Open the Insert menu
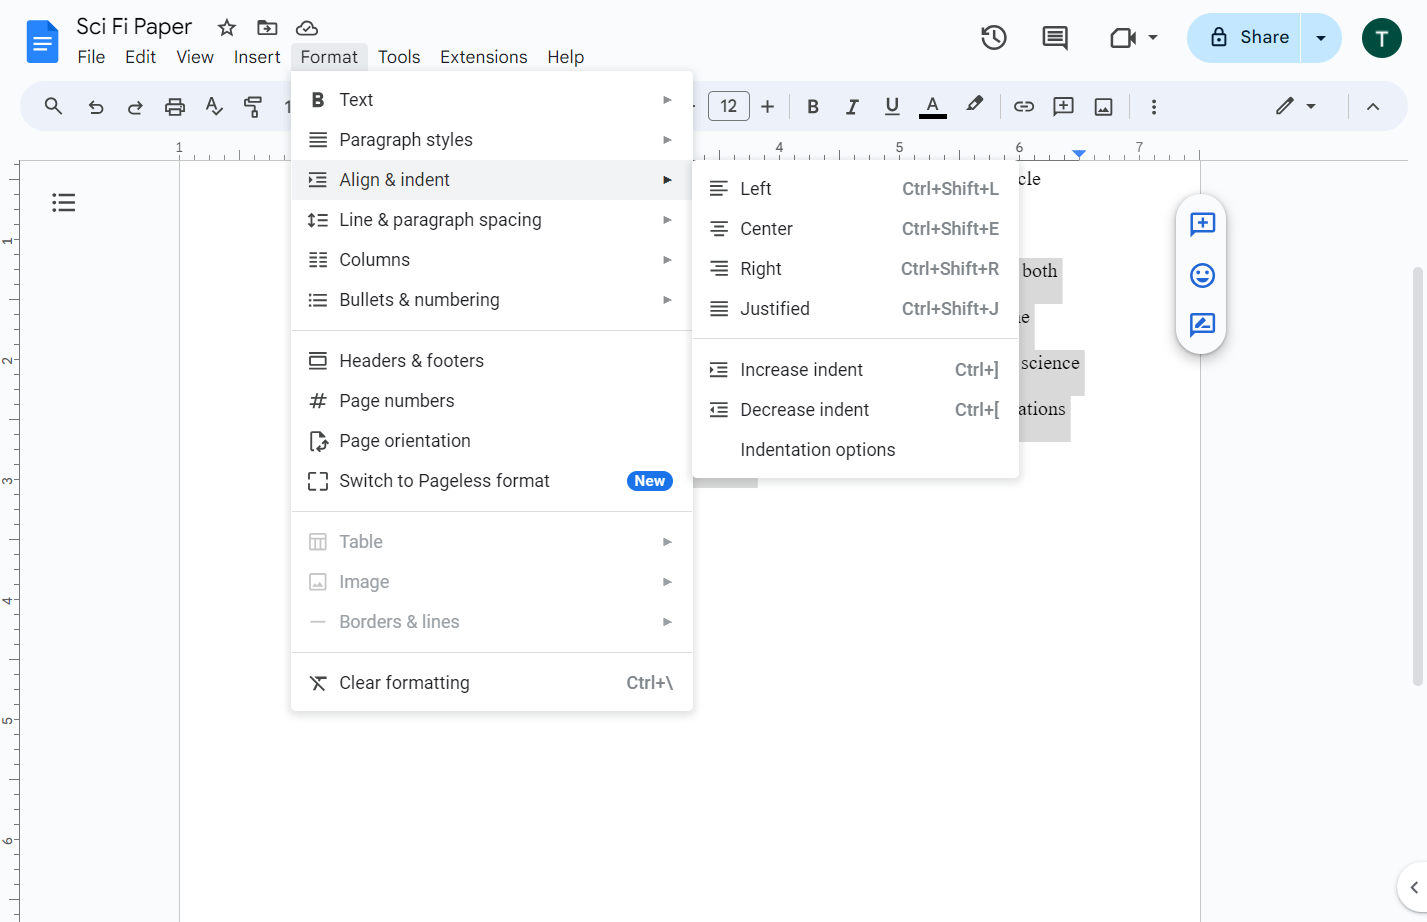This screenshot has width=1427, height=922. coord(257,57)
